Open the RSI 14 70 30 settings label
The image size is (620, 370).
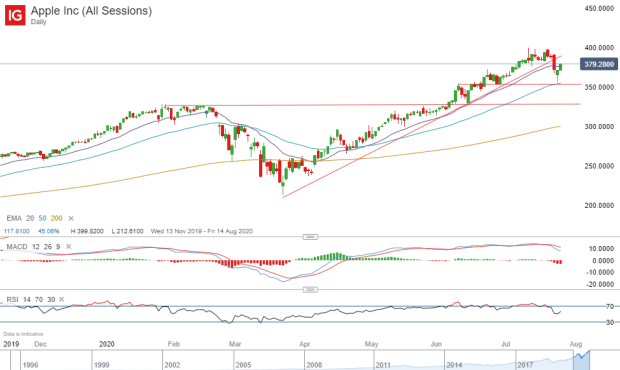point(31,300)
